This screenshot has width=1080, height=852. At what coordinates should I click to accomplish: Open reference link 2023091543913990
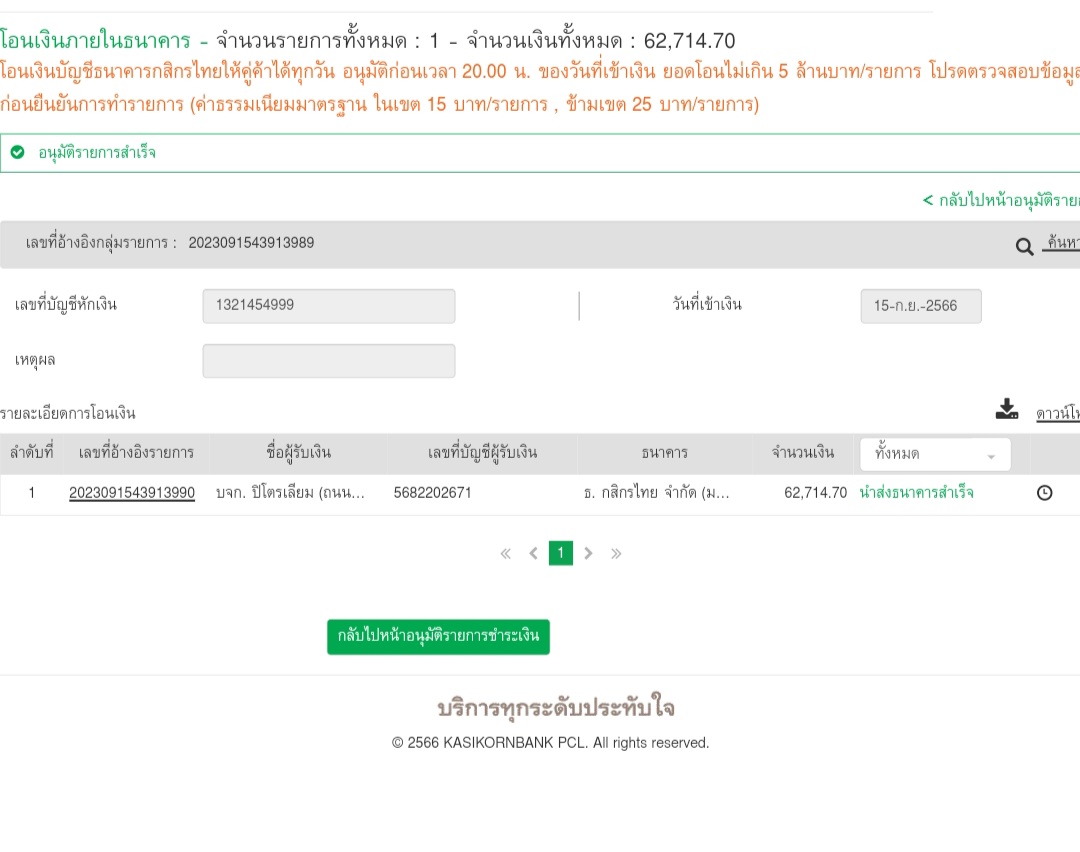tap(132, 493)
